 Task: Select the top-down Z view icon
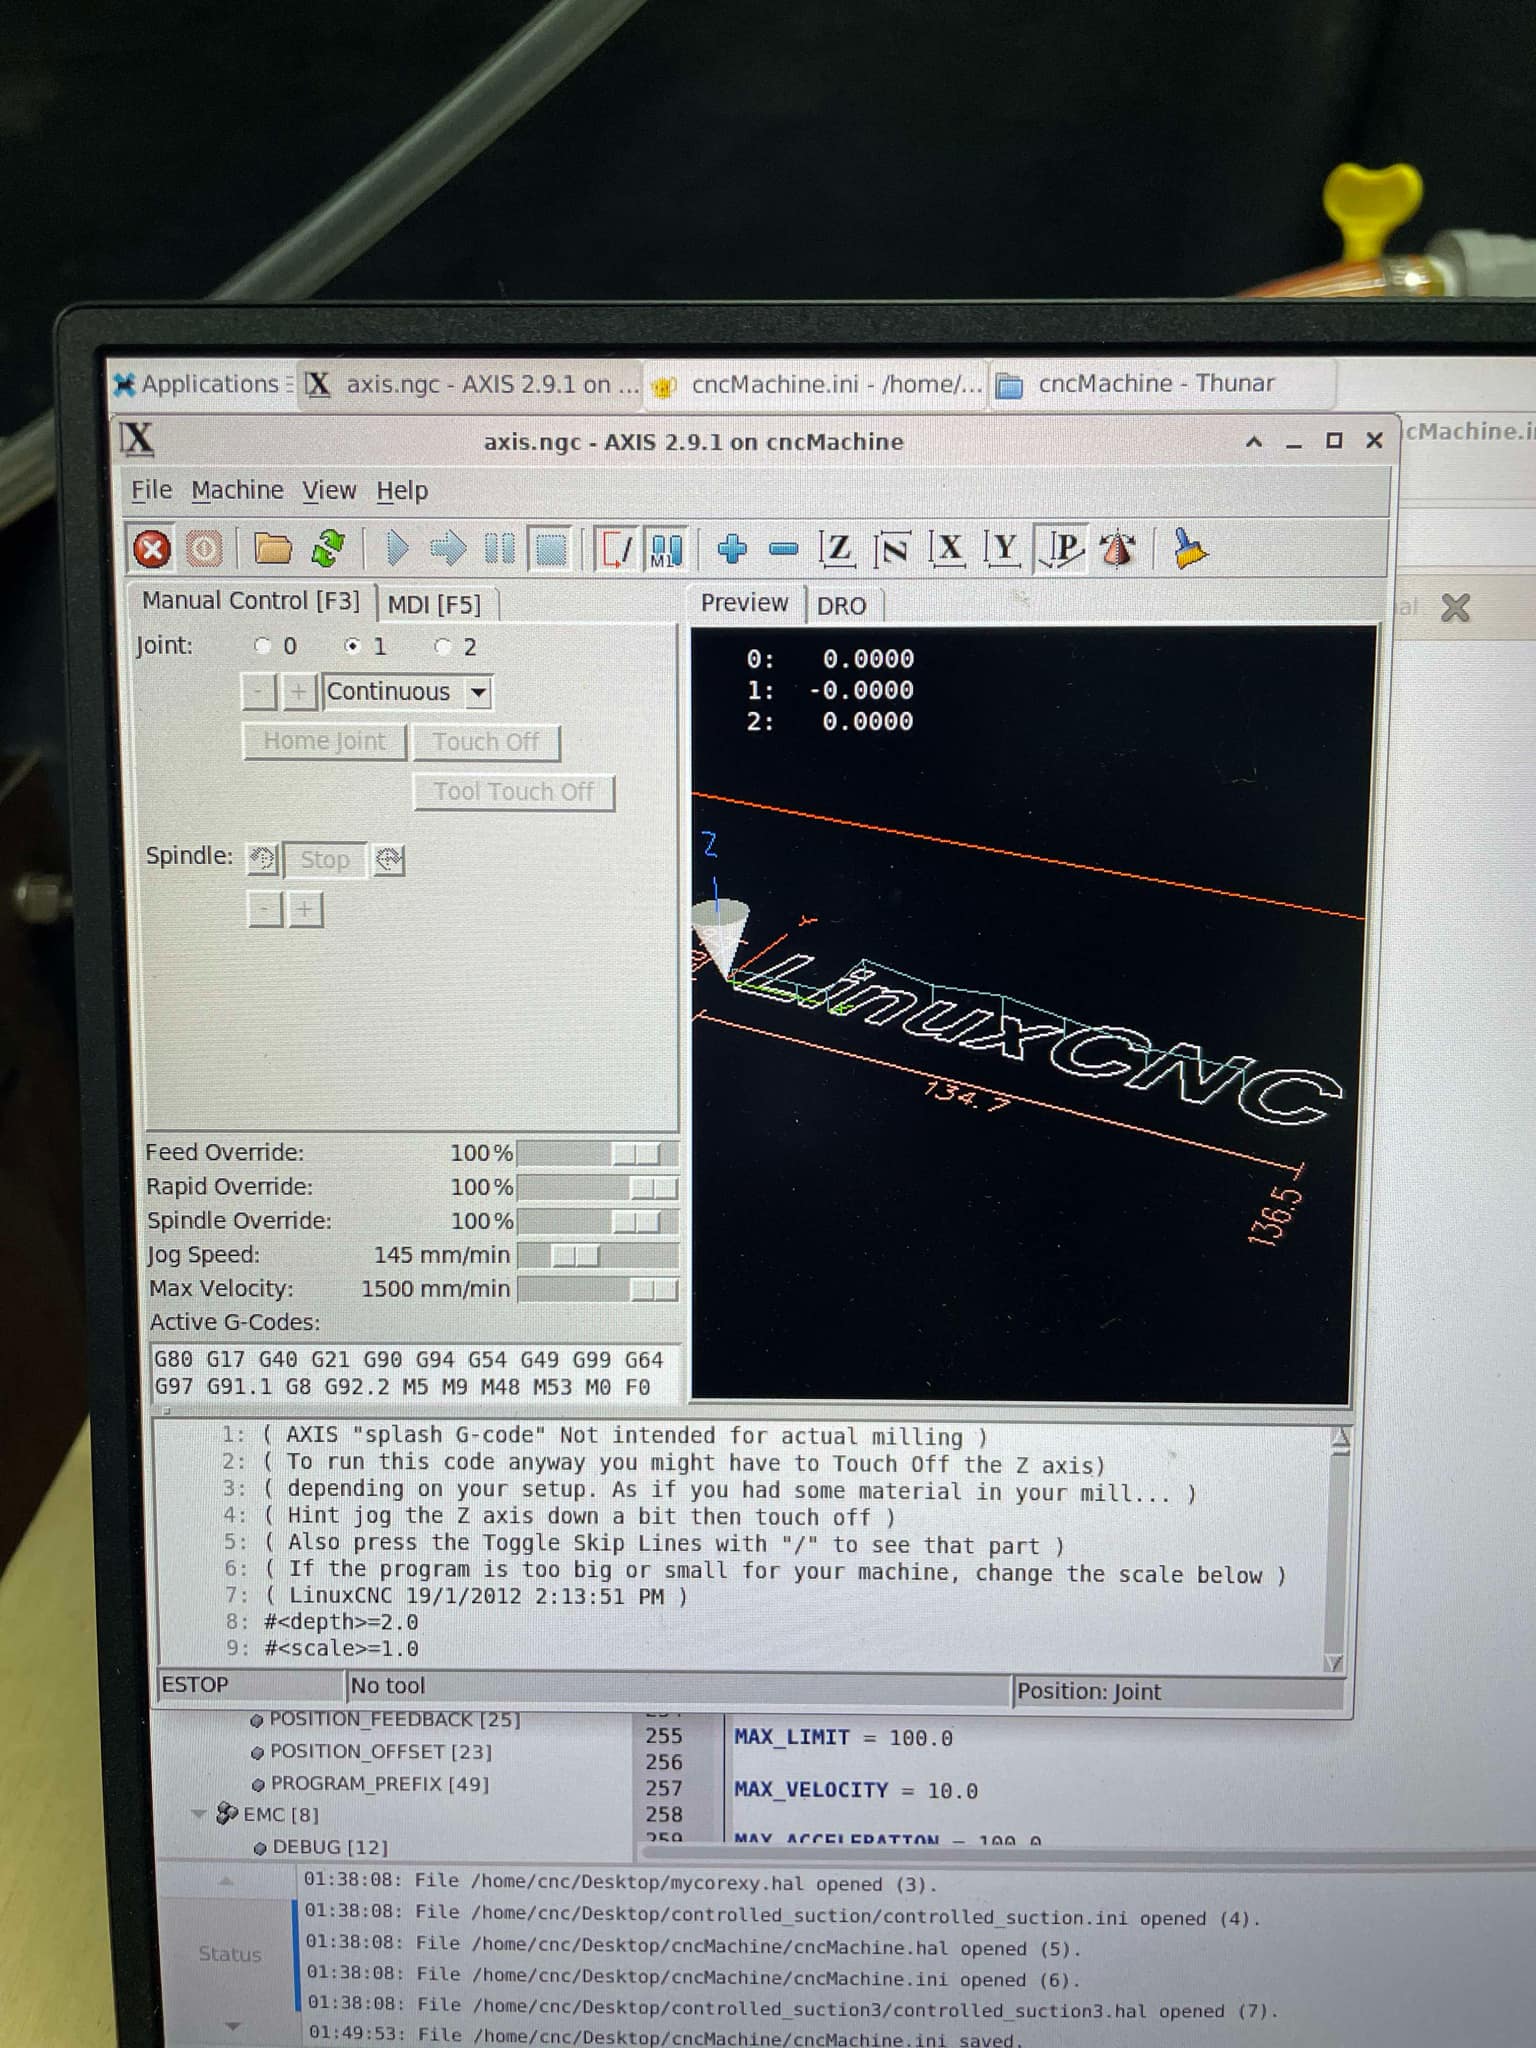[x=836, y=548]
